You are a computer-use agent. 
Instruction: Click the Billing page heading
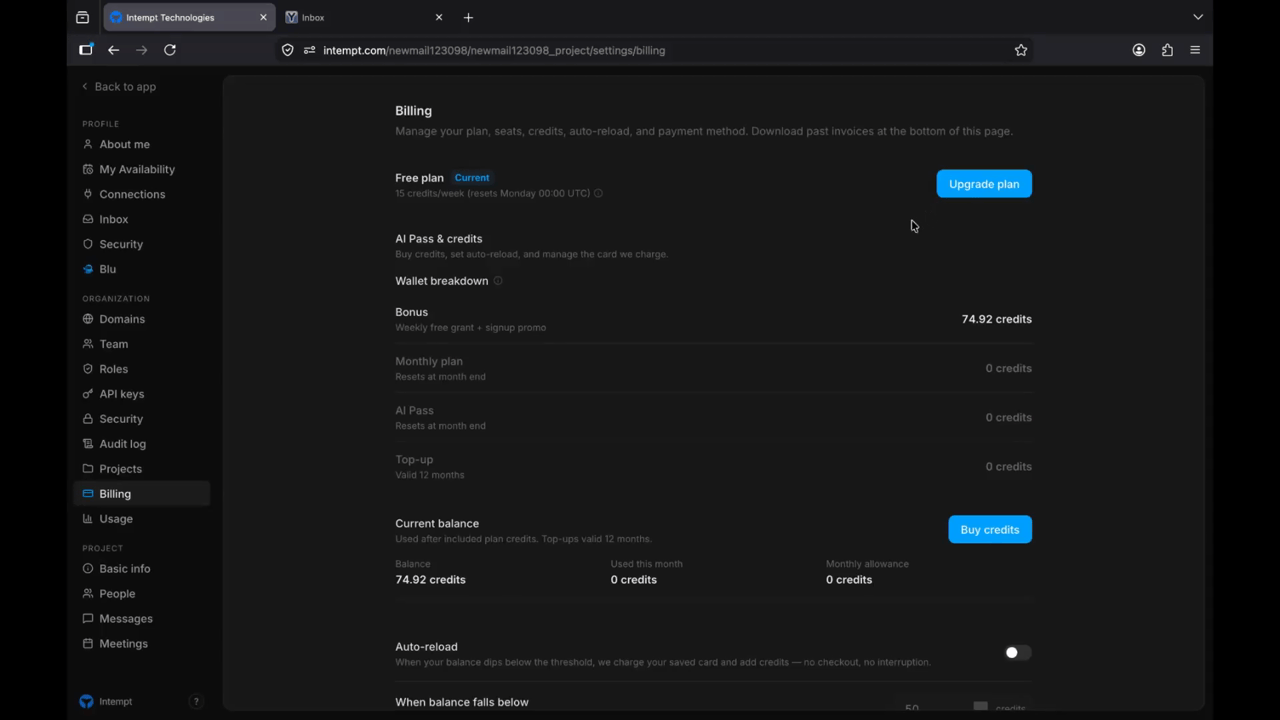pos(414,111)
